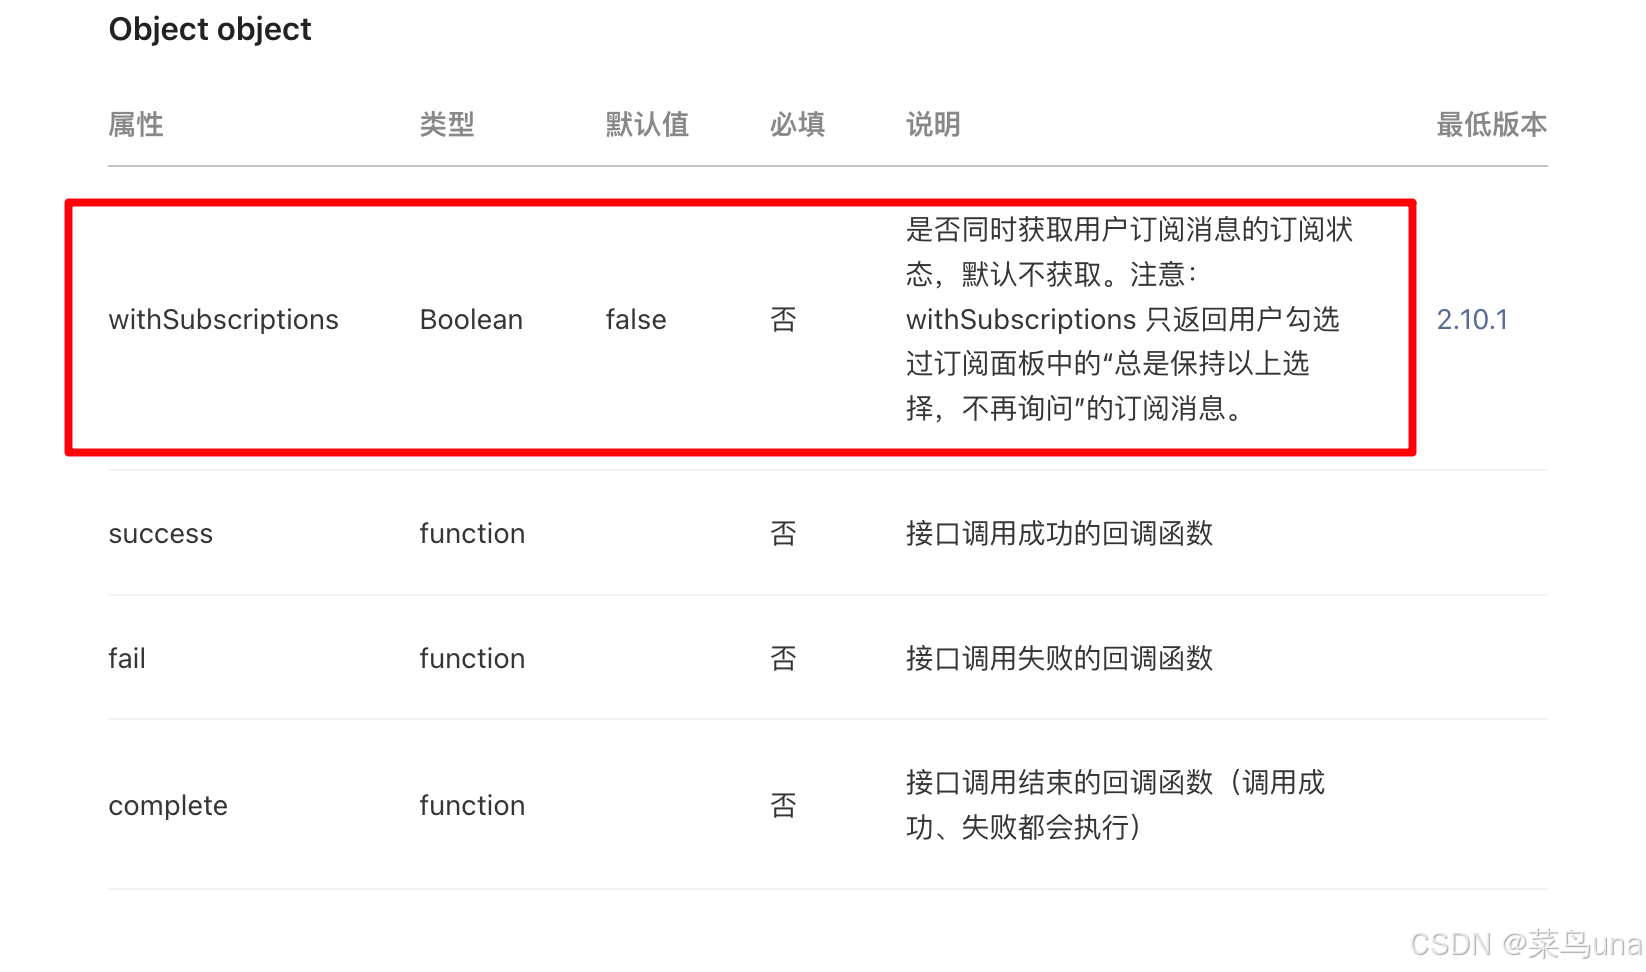Select the 说明 column header
Screen dimensions: 1646x972
933,124
